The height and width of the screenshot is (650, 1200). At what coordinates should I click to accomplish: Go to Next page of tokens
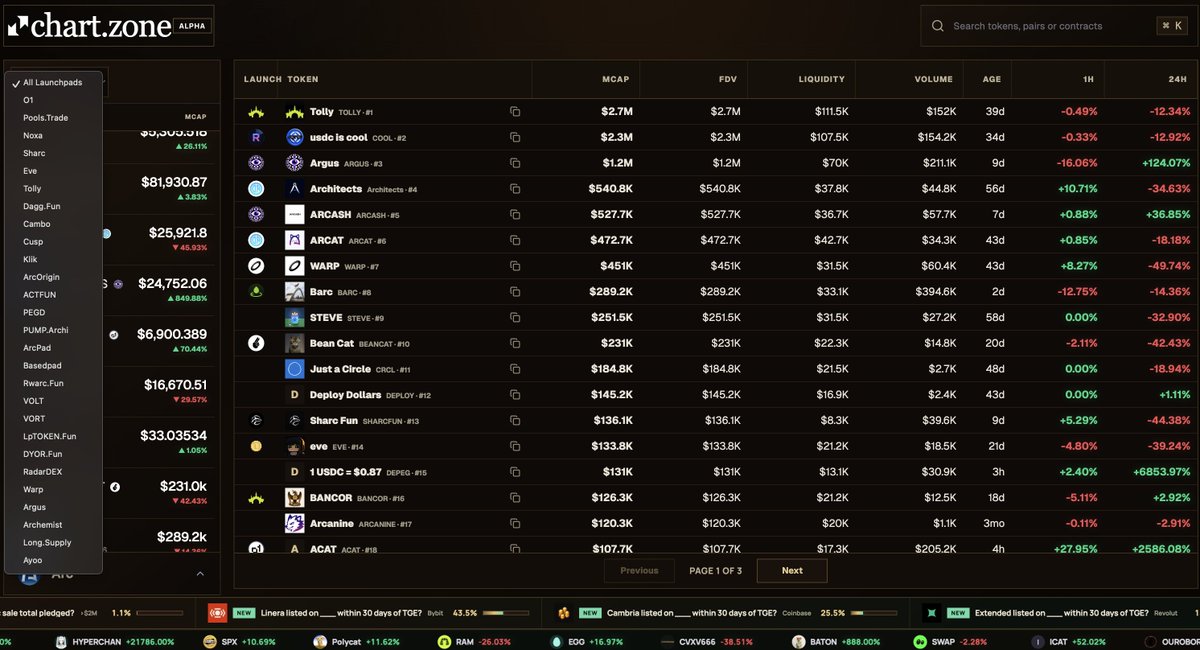pos(792,571)
